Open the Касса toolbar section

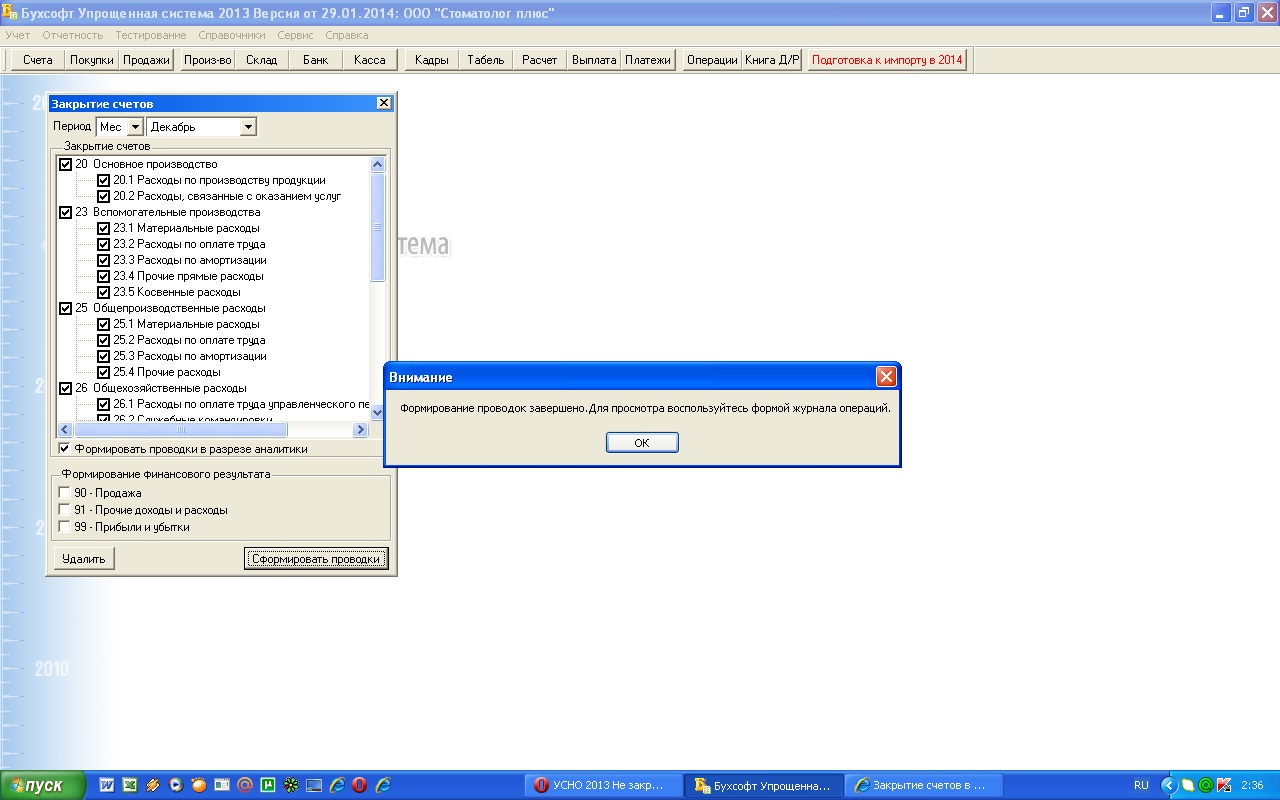tap(369, 60)
